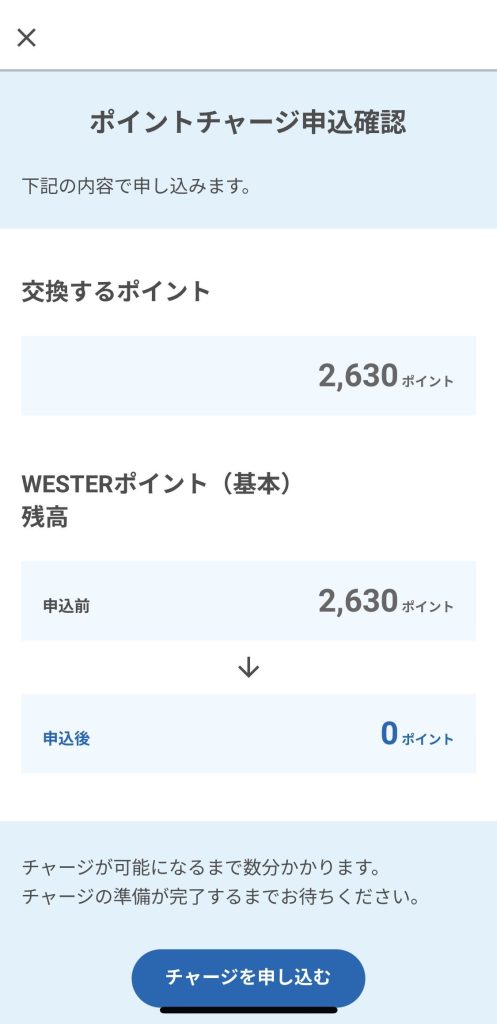Tap the 申込後 label
Viewport: 497px width, 1024px height.
67,739
